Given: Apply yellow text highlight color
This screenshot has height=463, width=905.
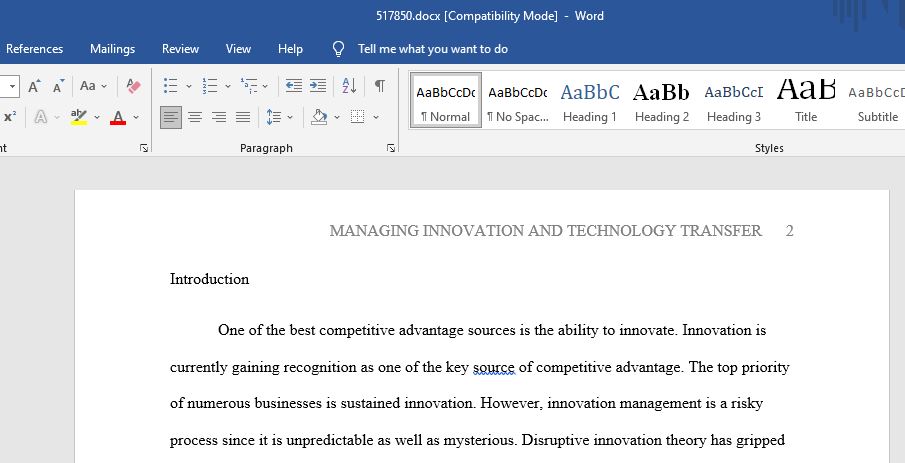Looking at the screenshot, I should 78,117.
